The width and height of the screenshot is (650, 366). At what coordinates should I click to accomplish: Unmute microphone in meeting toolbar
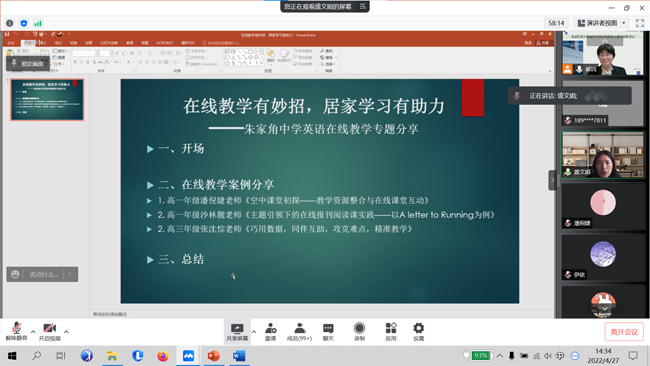click(x=16, y=331)
